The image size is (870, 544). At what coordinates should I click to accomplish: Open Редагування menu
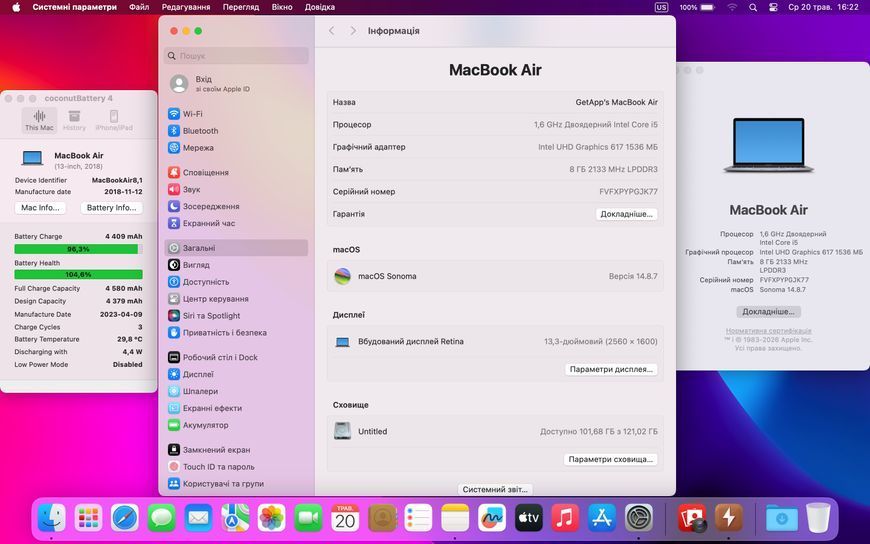click(x=186, y=7)
